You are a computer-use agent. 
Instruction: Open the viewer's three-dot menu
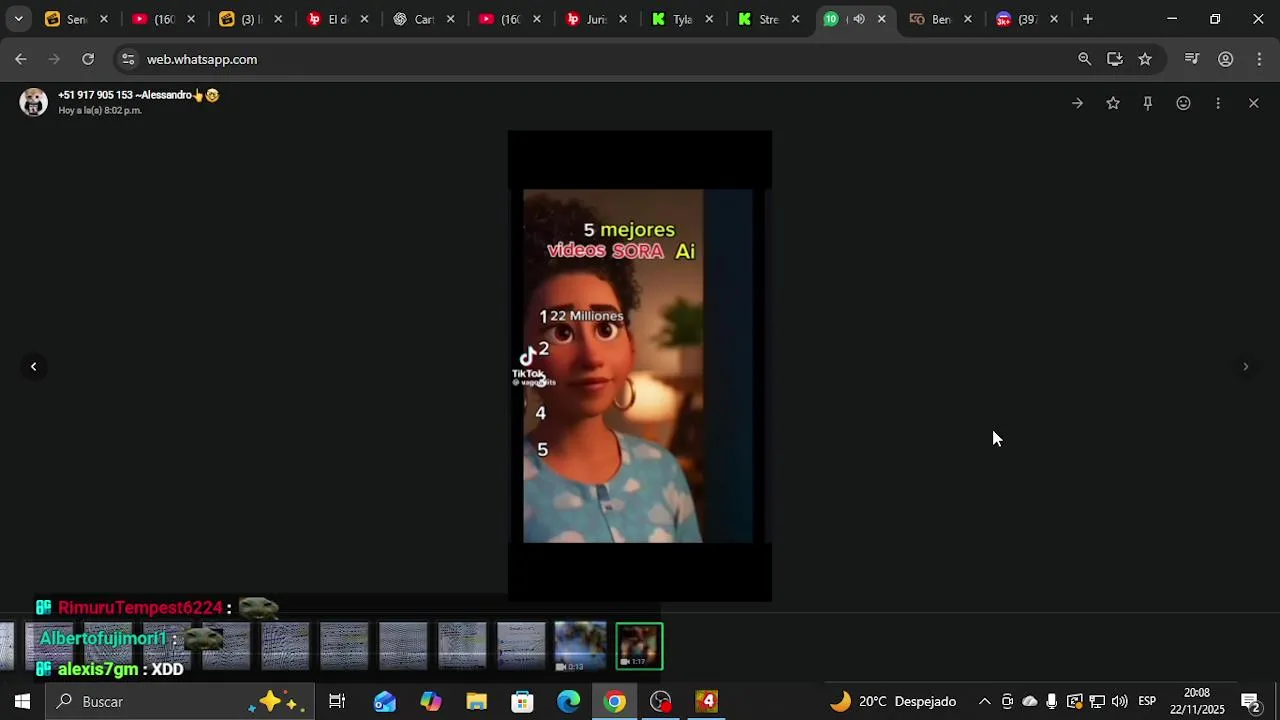click(1218, 103)
